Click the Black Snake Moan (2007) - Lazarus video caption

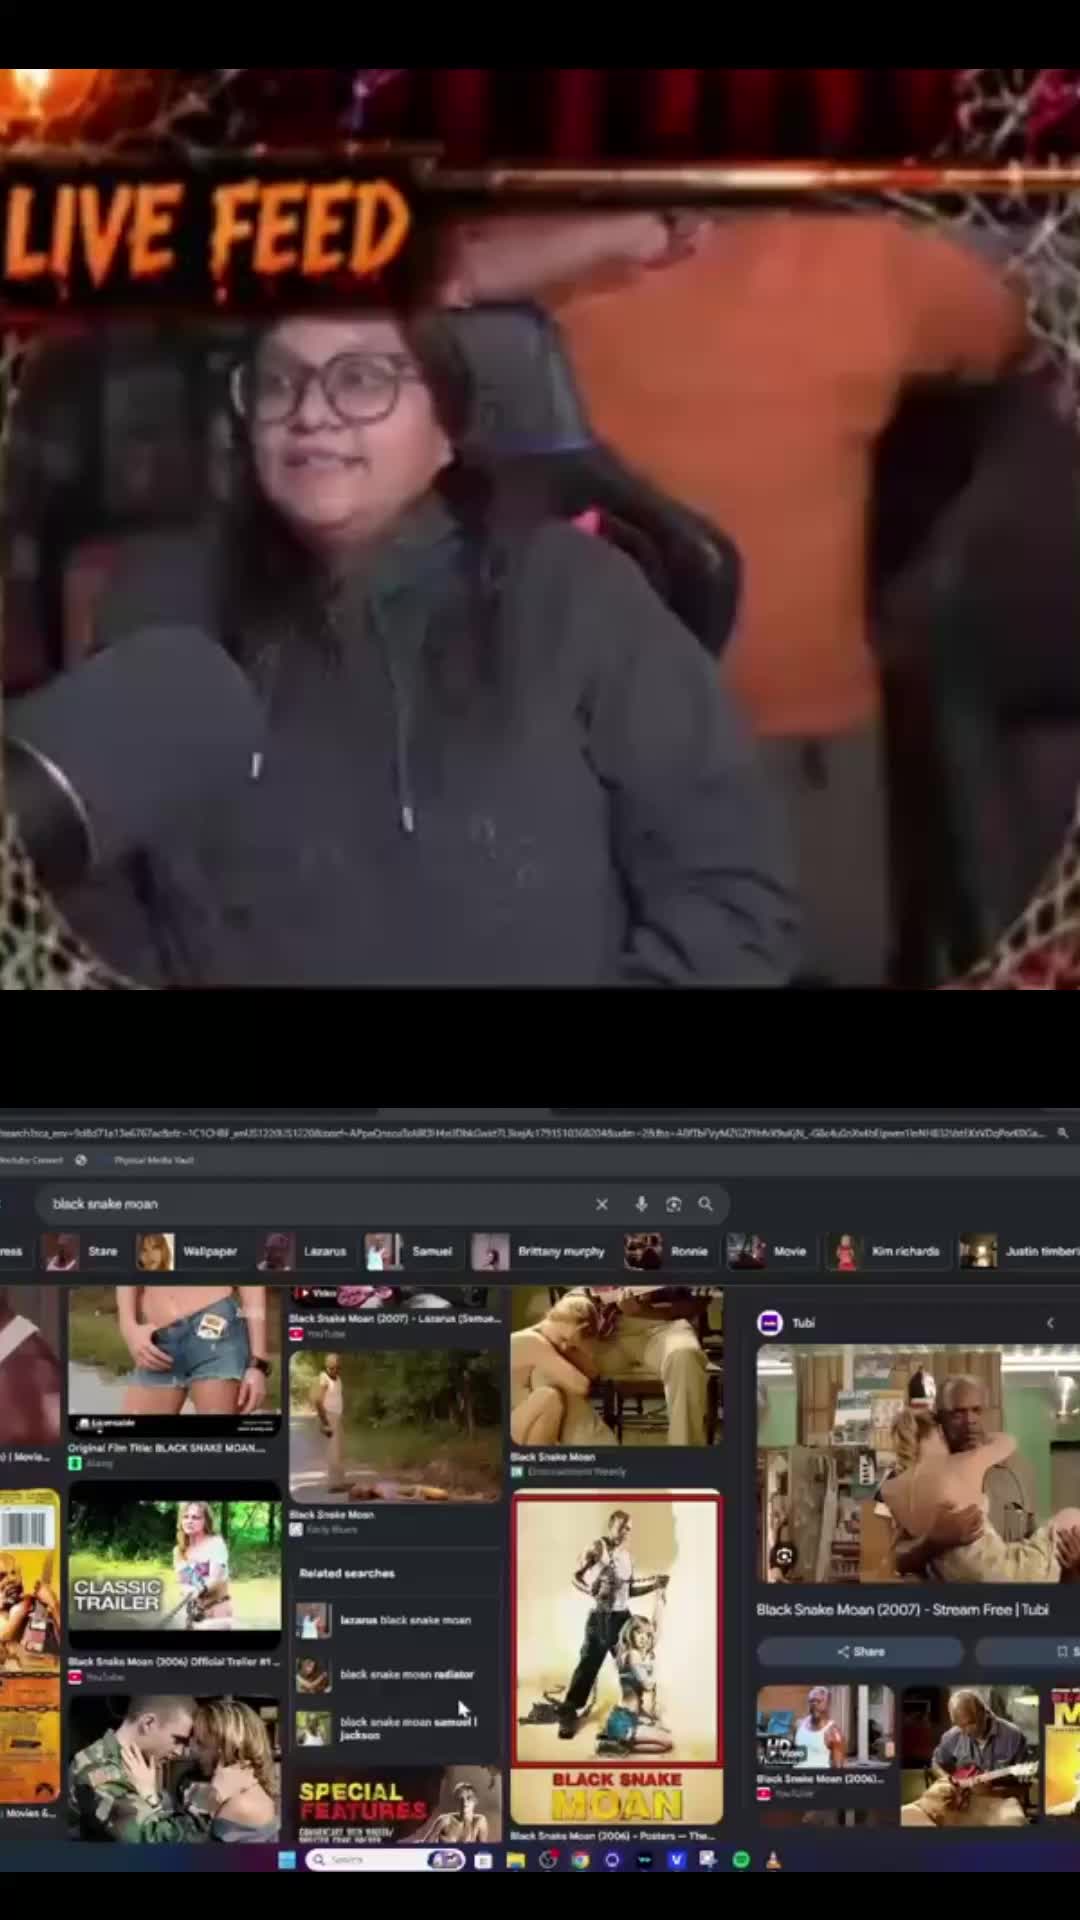(x=395, y=1318)
